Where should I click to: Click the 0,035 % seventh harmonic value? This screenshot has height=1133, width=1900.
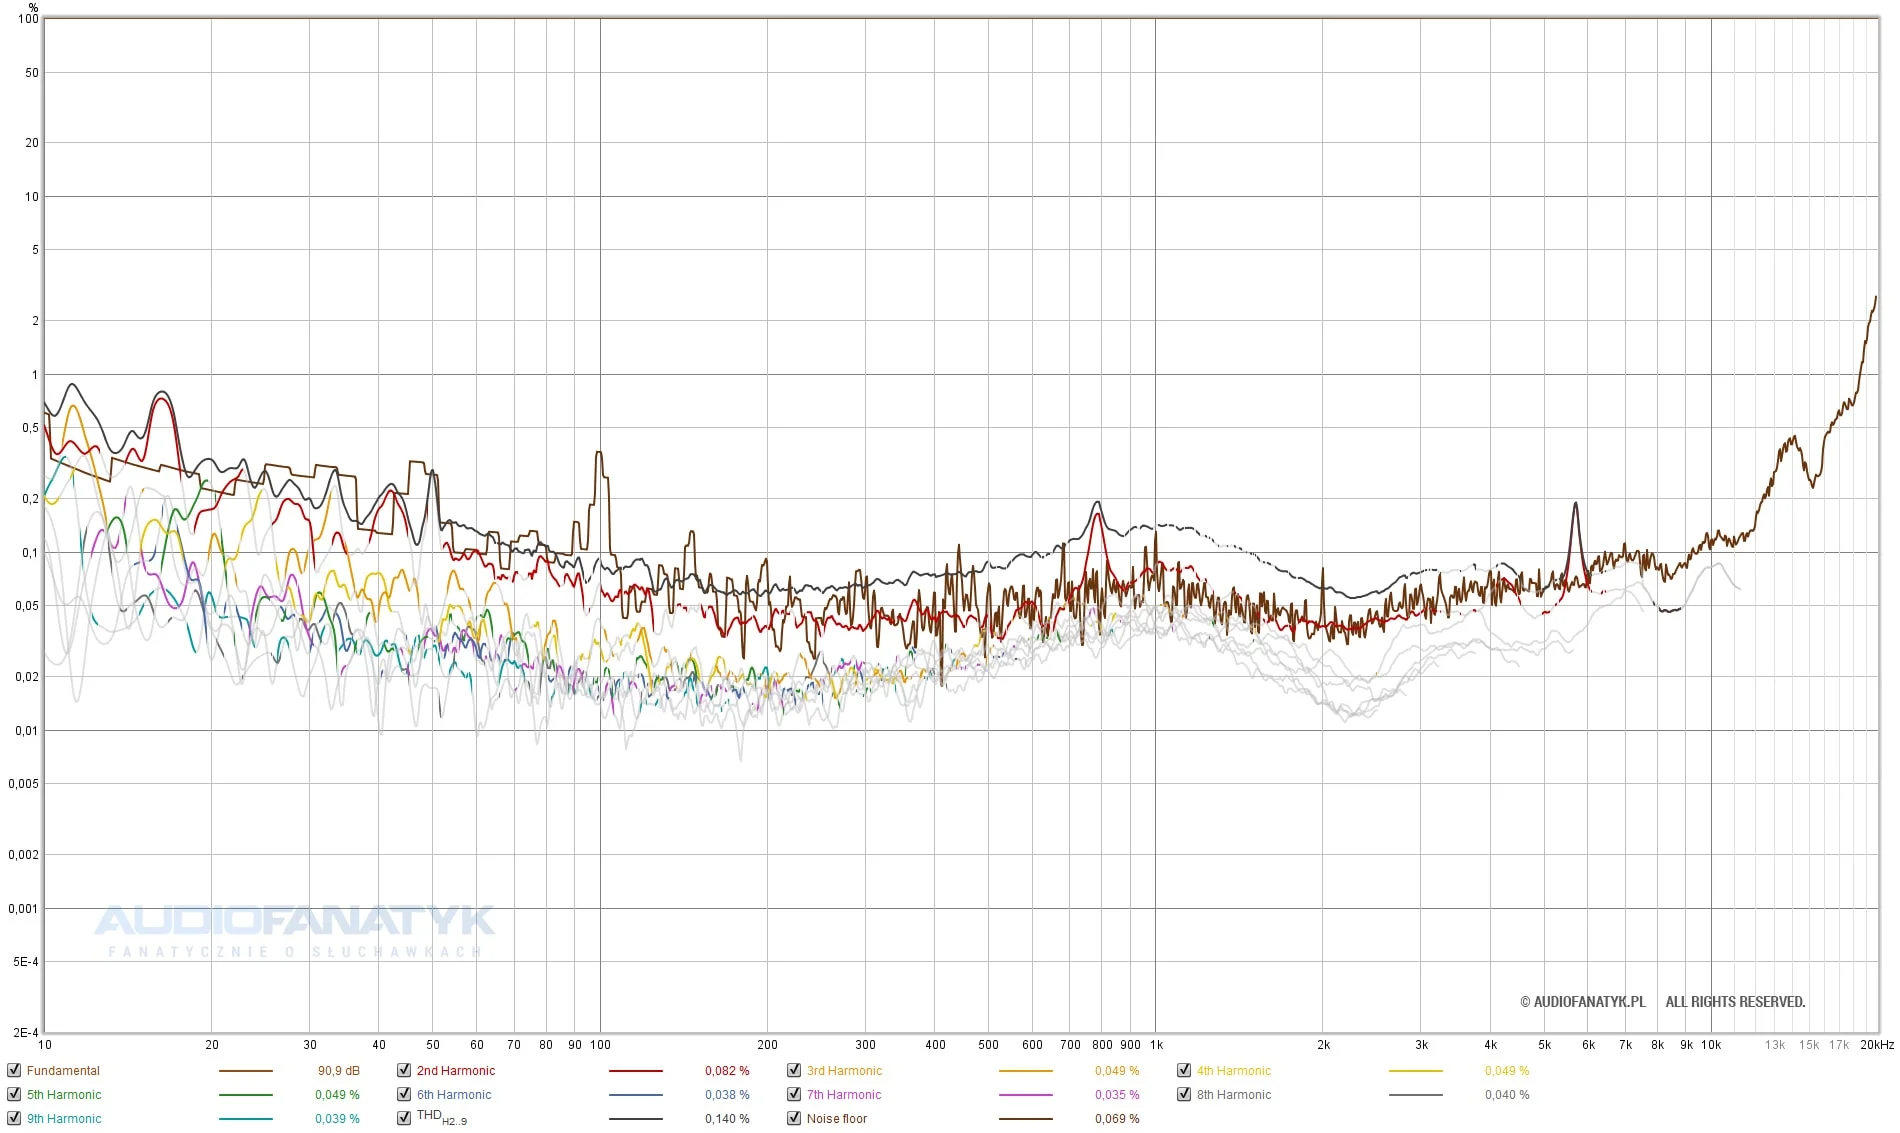[x=1117, y=1094]
